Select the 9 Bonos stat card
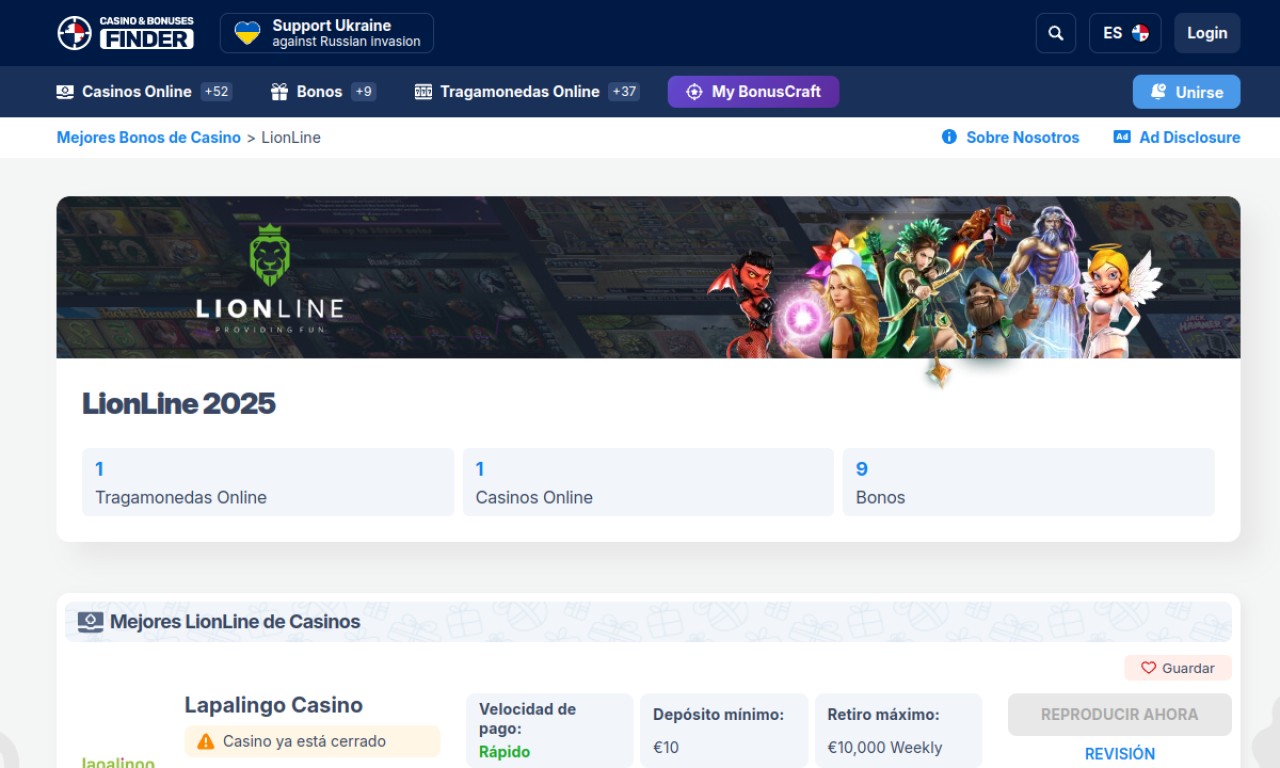 tap(1028, 482)
